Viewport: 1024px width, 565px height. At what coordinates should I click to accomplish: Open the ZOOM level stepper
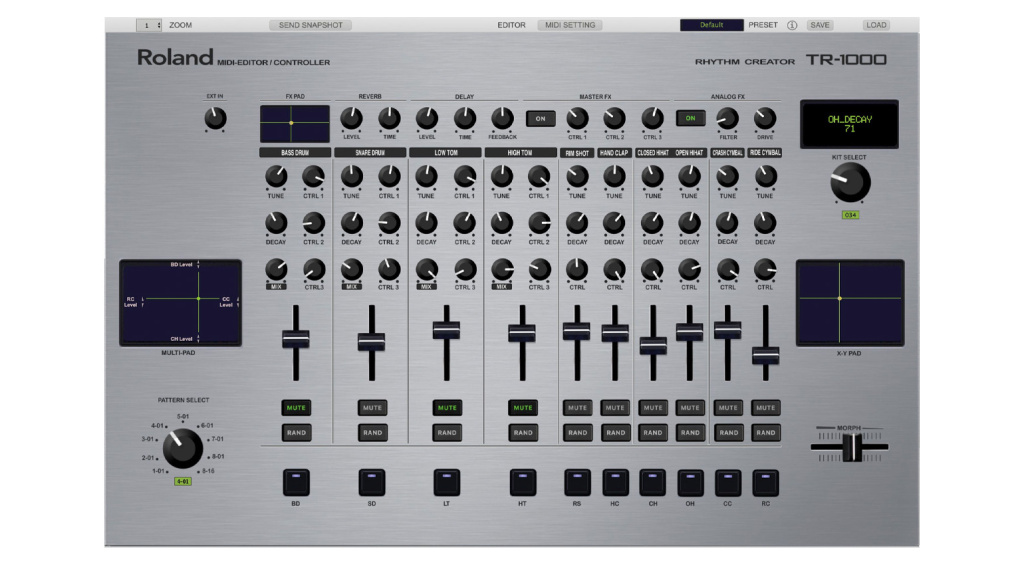click(x=149, y=25)
